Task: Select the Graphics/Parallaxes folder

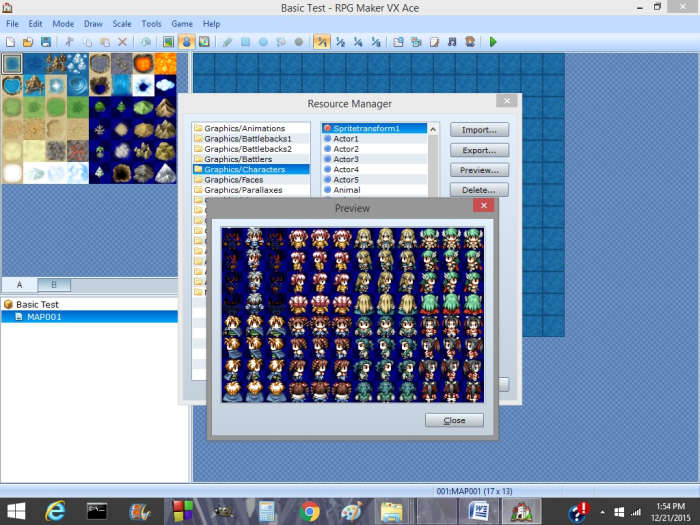Action: 251,190
